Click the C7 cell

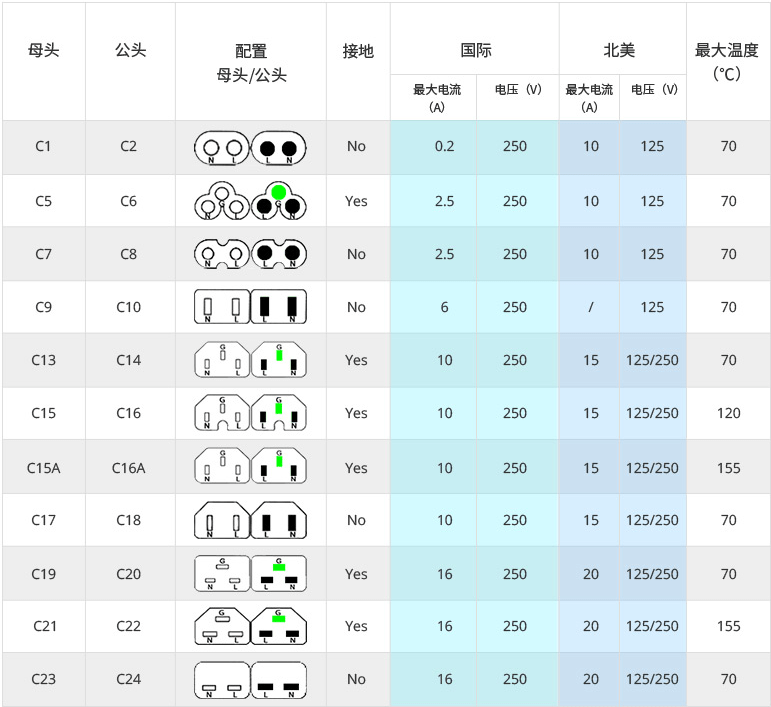pos(43,254)
